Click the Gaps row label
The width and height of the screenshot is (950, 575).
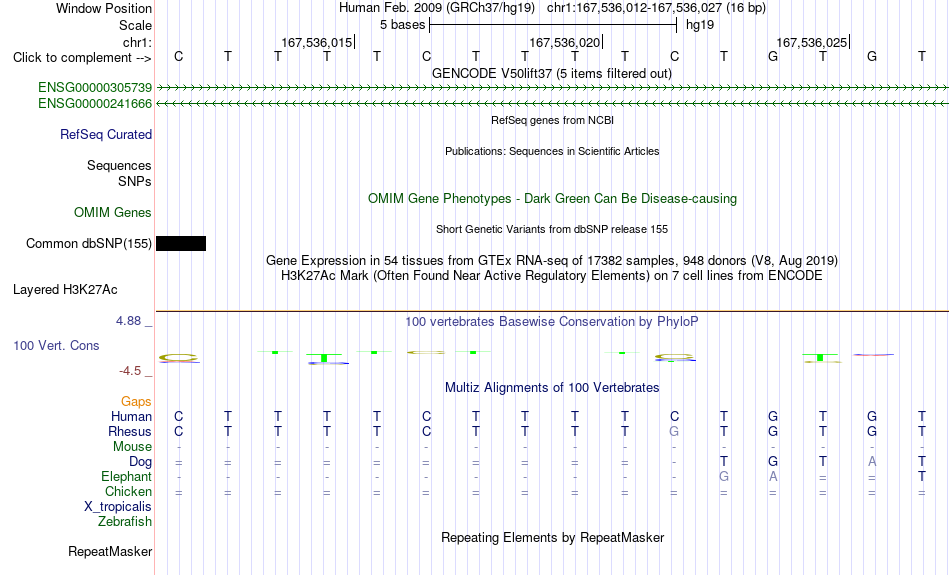click(x=136, y=402)
